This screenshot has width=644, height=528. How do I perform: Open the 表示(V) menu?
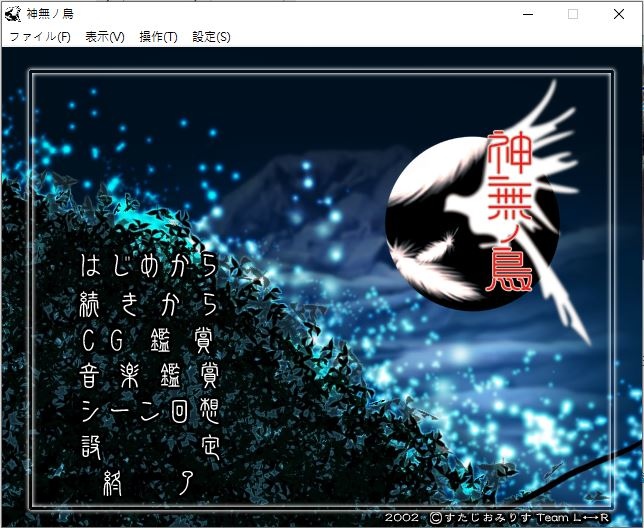[x=105, y=37]
